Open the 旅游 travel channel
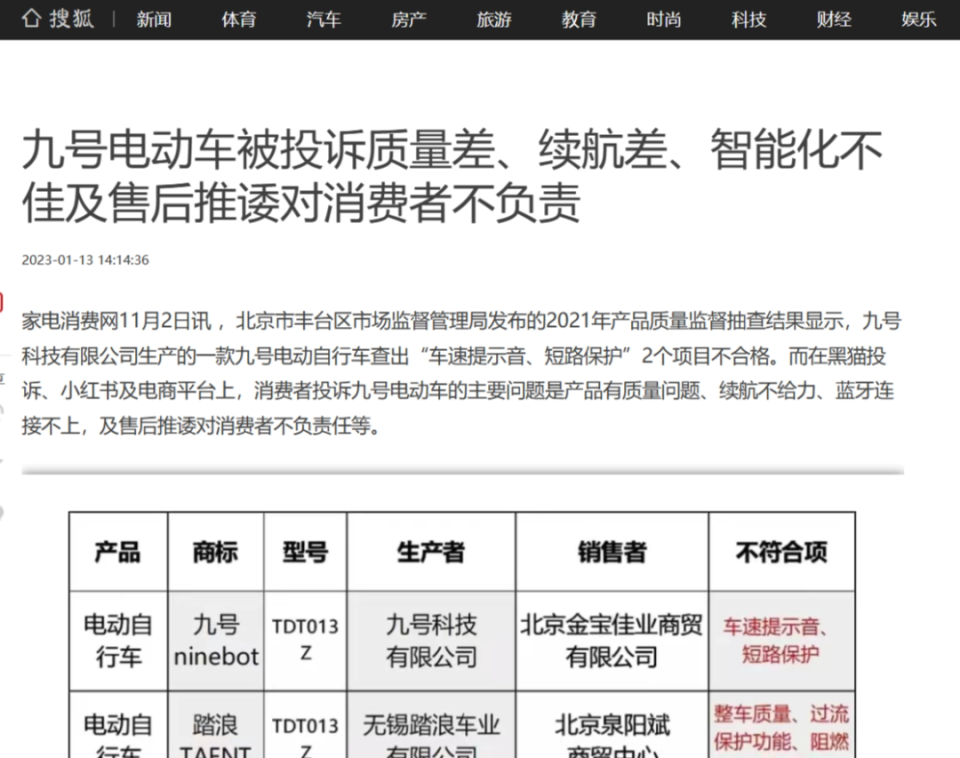Viewport: 960px width, 758px height. click(x=494, y=20)
